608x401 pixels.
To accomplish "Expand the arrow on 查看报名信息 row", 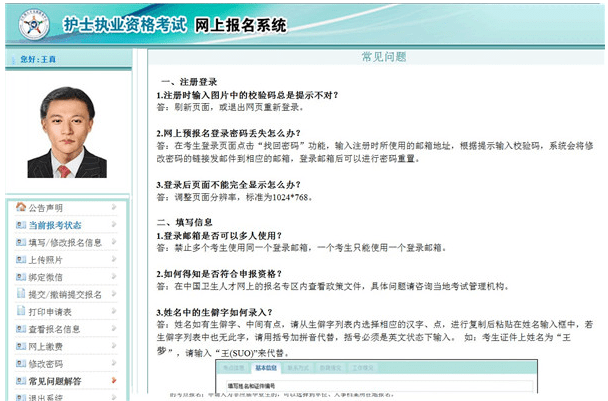I will click(114, 328).
